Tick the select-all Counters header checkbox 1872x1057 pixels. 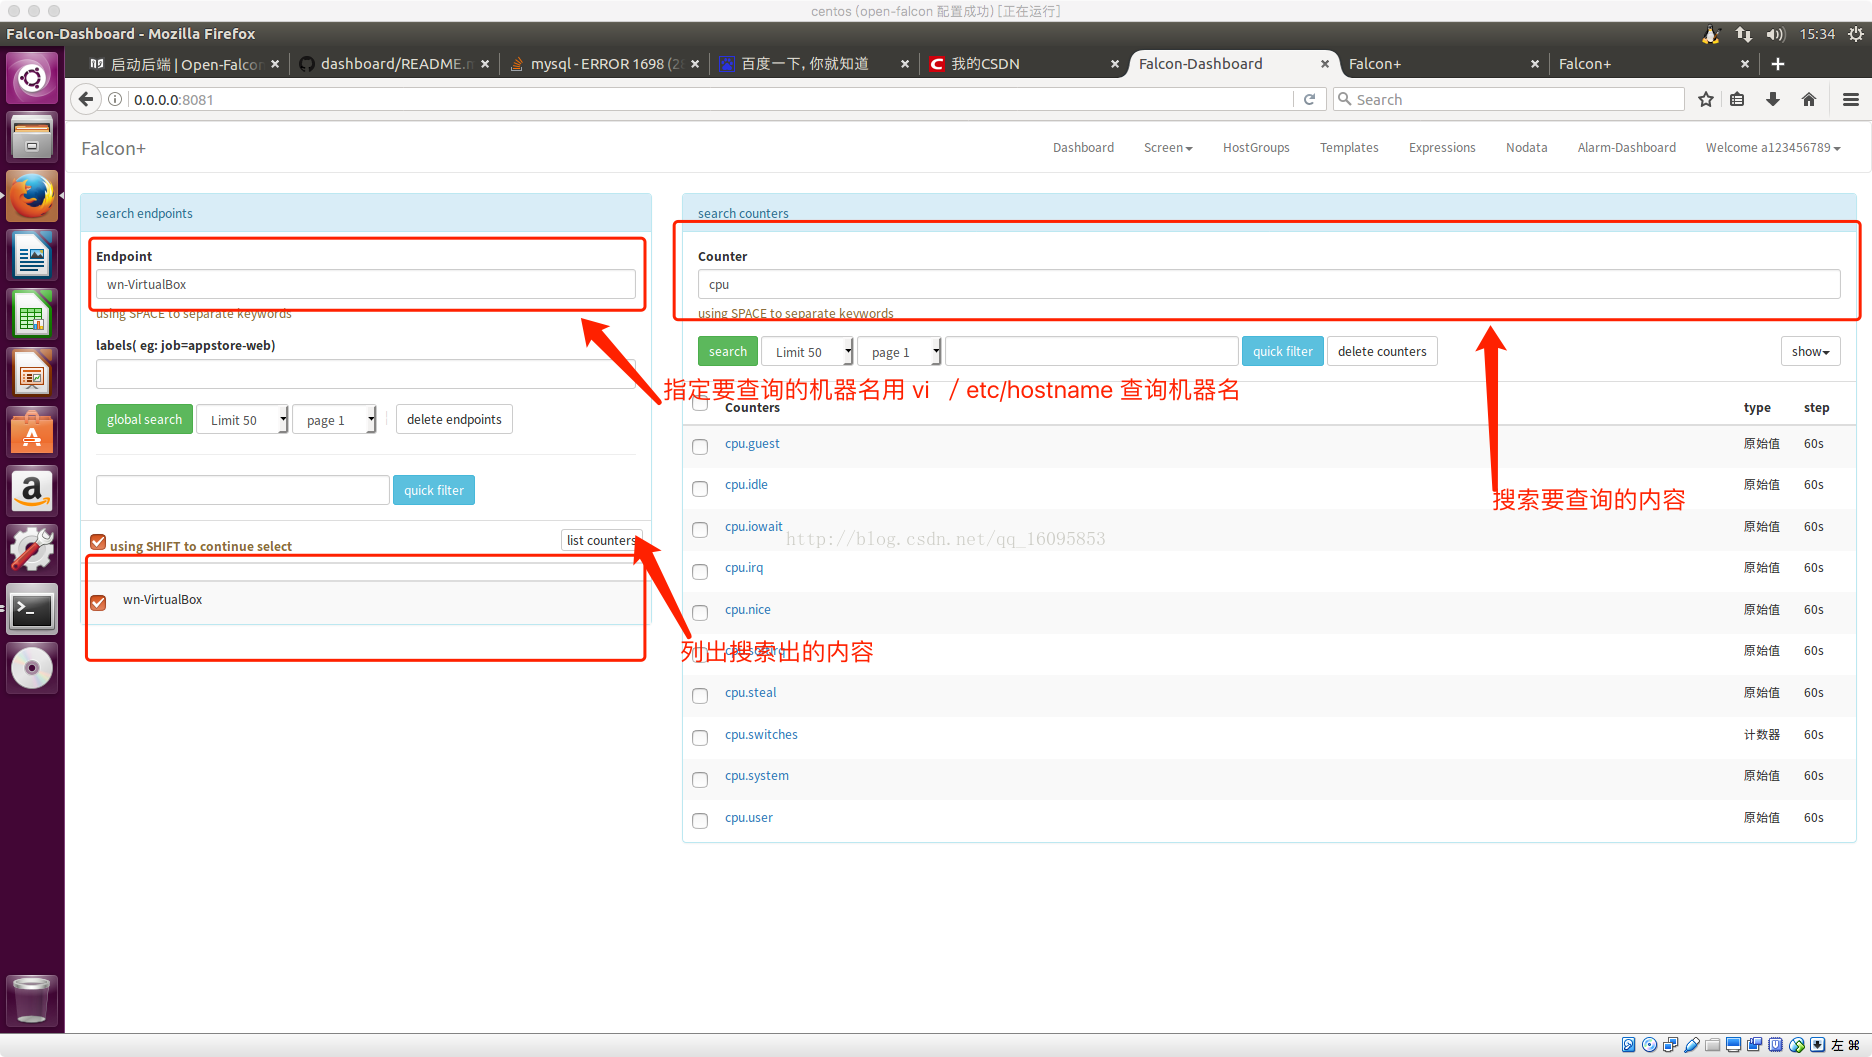click(x=700, y=404)
